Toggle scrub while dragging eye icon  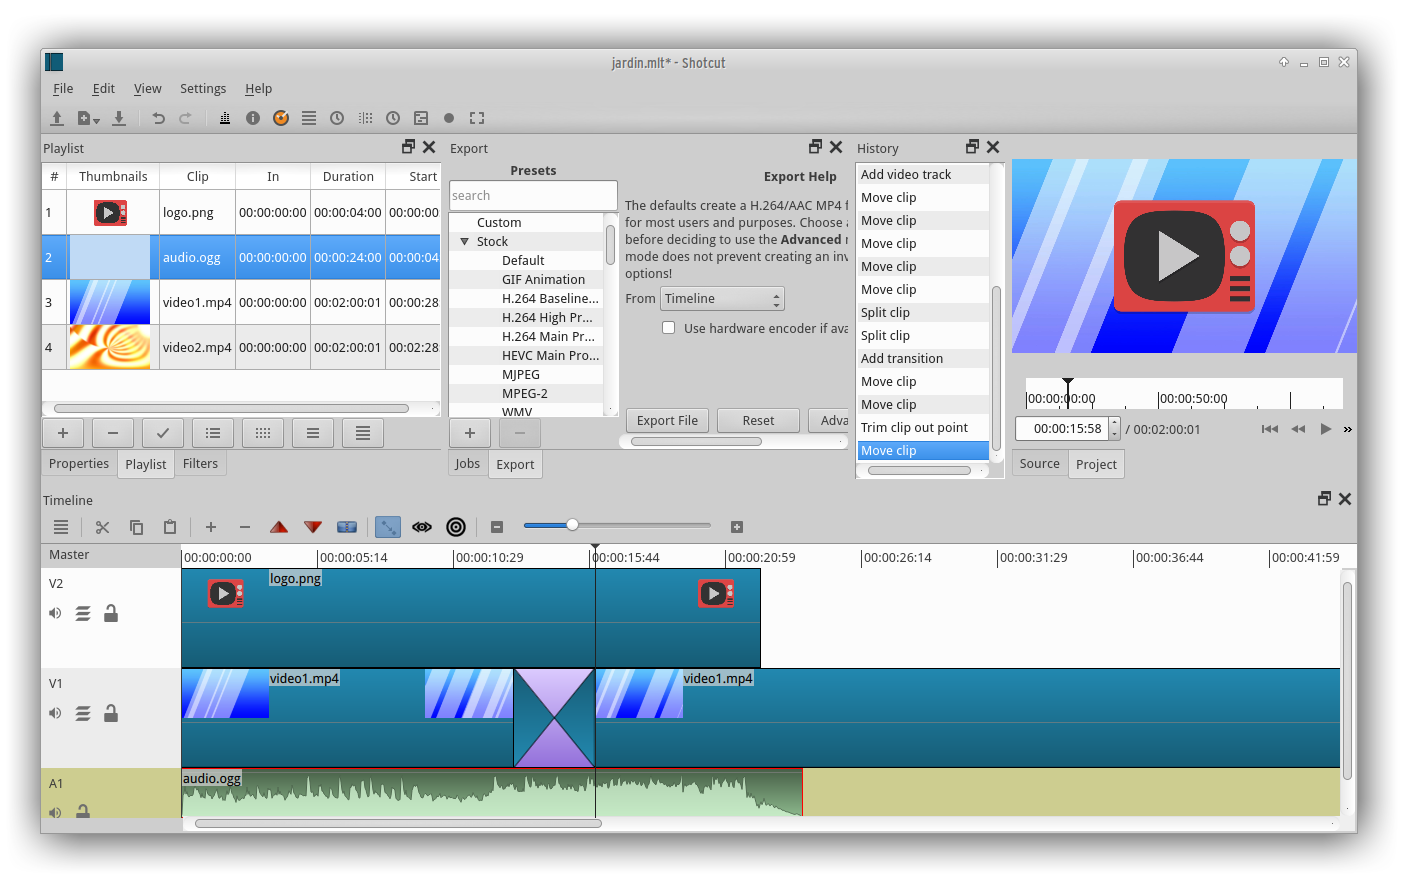coord(422,527)
